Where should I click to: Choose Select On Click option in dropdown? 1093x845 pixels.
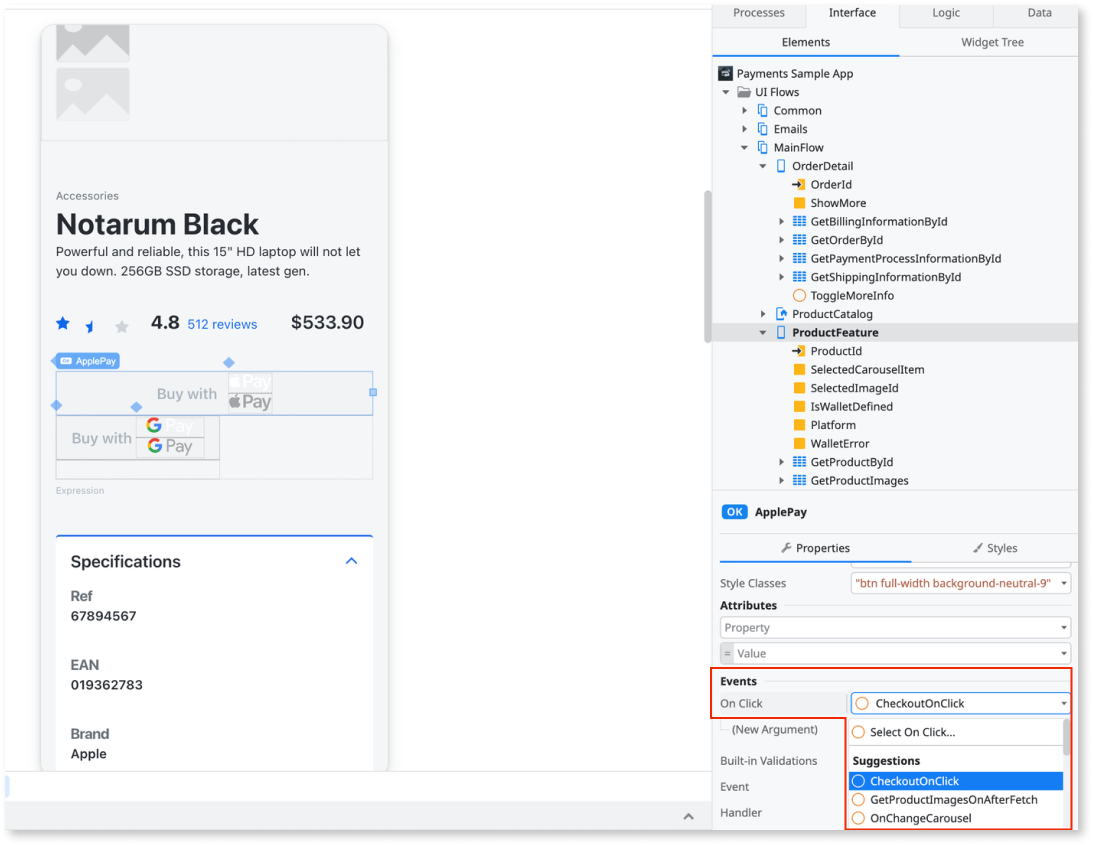click(910, 731)
